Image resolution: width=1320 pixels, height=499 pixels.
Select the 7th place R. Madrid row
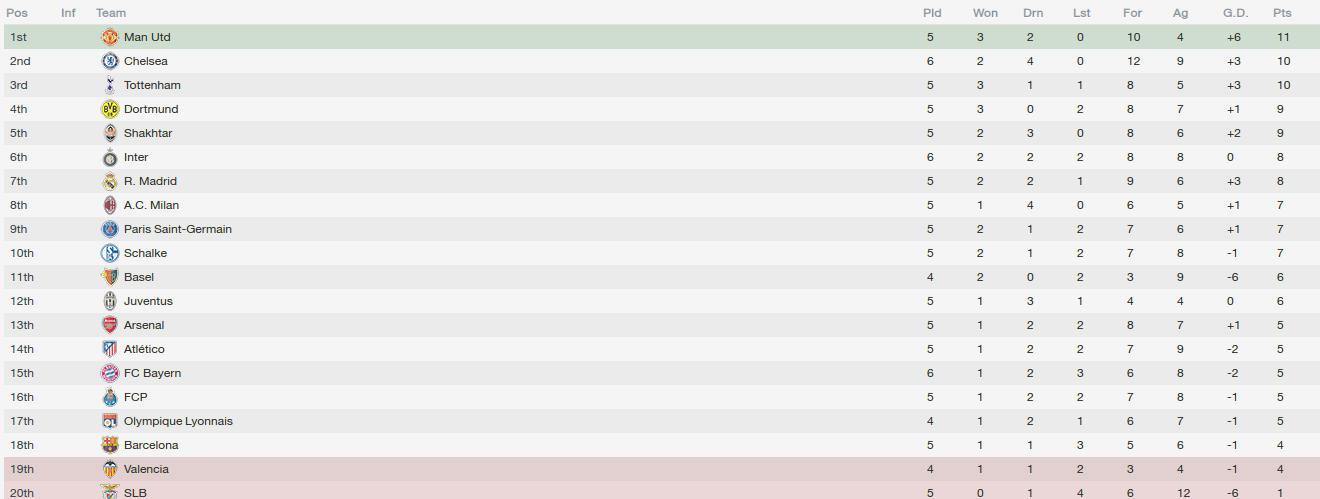tap(660, 181)
